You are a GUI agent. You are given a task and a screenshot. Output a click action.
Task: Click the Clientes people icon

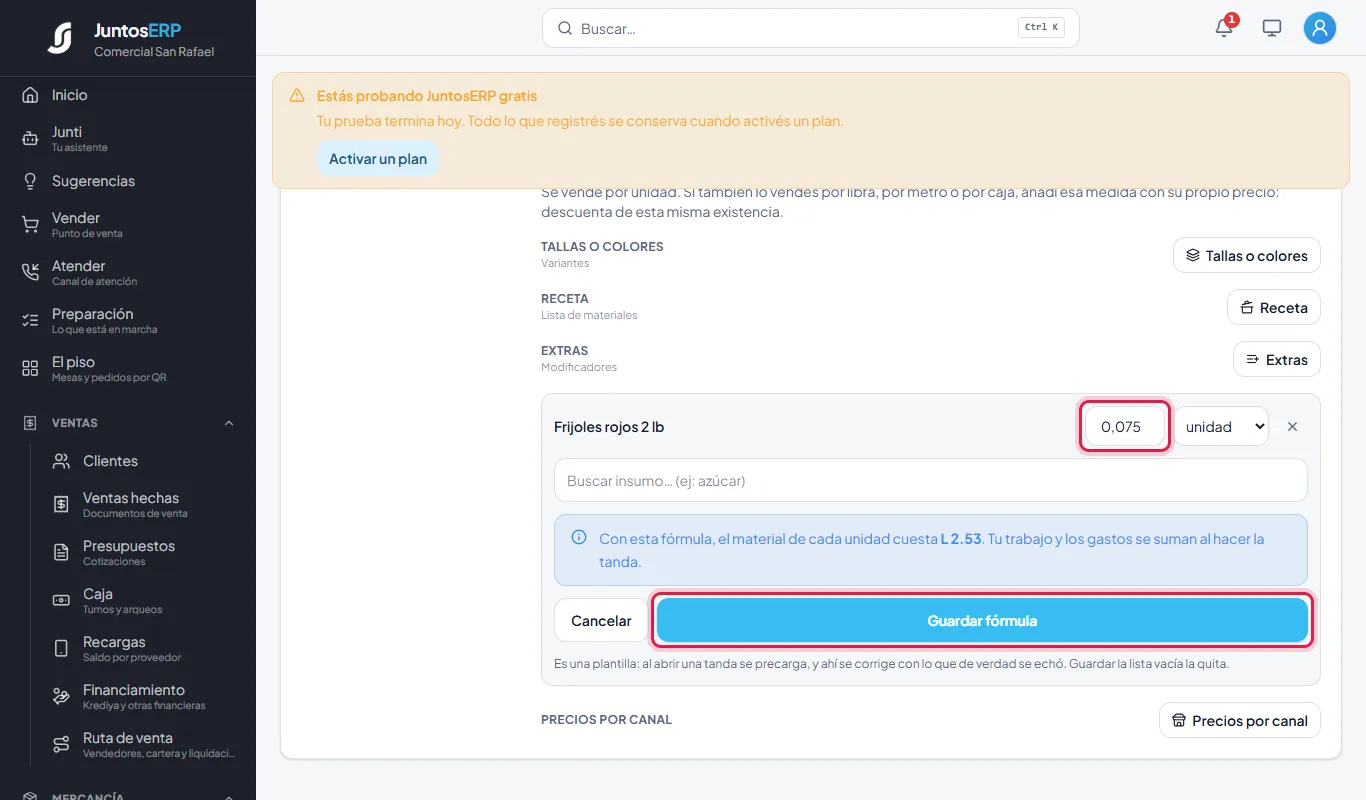point(61,461)
